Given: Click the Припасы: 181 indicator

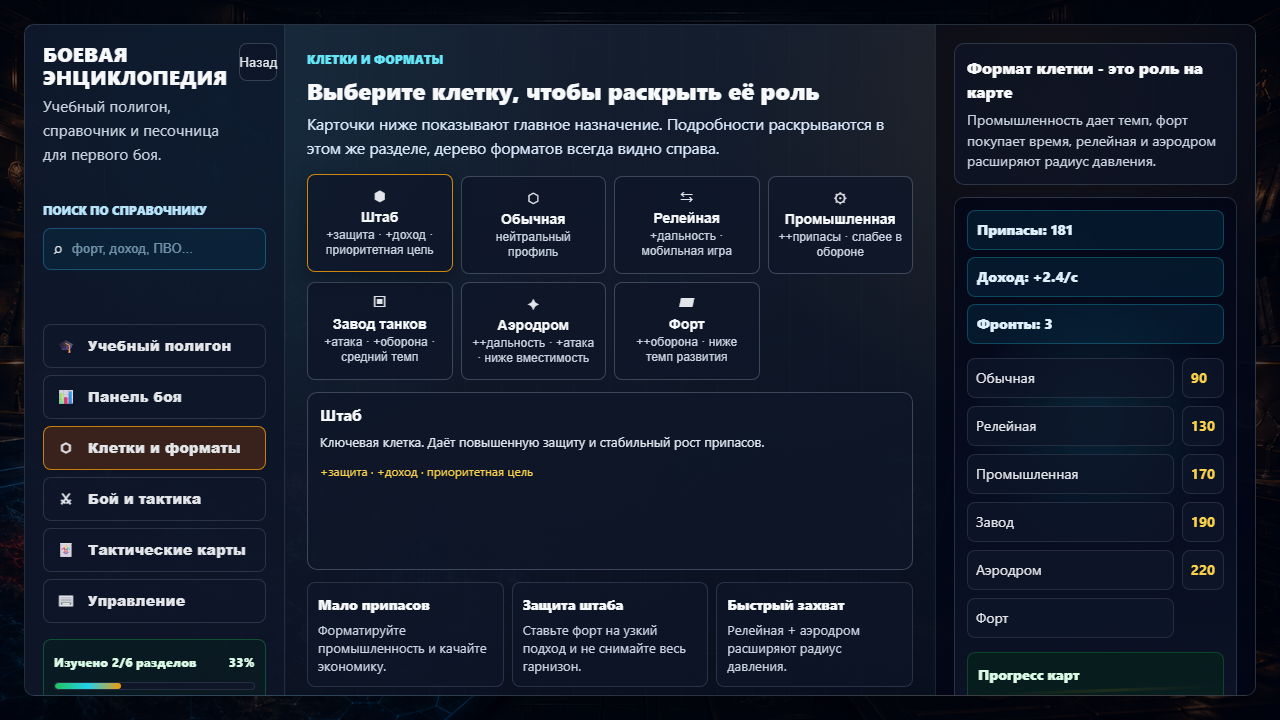Looking at the screenshot, I should tap(1095, 230).
